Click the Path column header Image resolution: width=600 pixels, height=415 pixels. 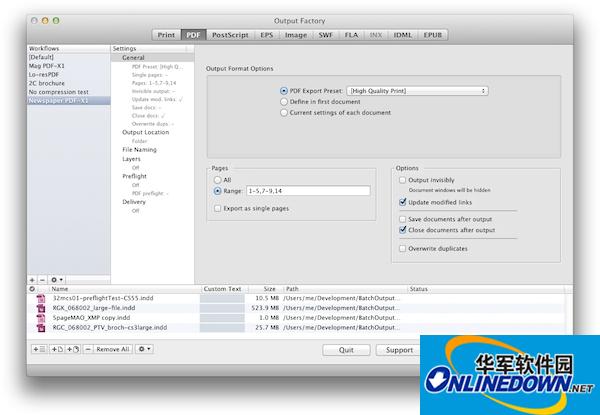(x=345, y=289)
